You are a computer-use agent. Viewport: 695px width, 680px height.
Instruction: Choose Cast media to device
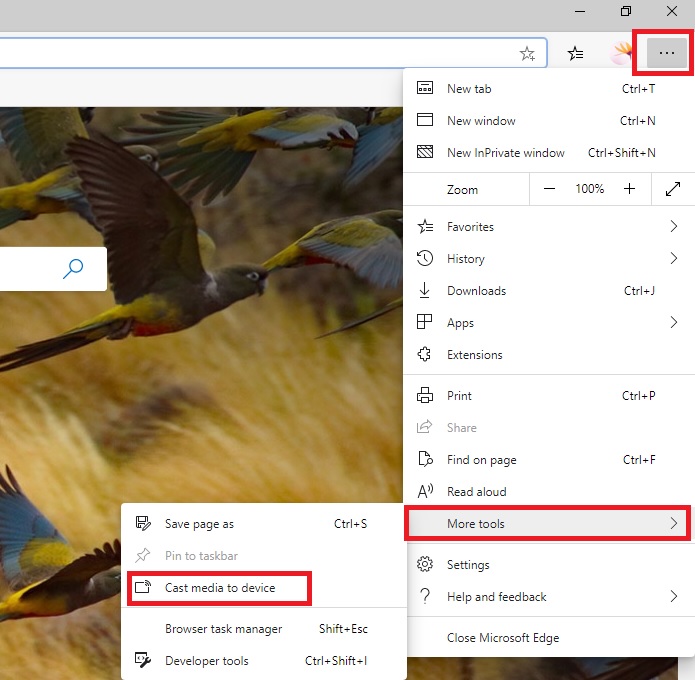click(219, 588)
